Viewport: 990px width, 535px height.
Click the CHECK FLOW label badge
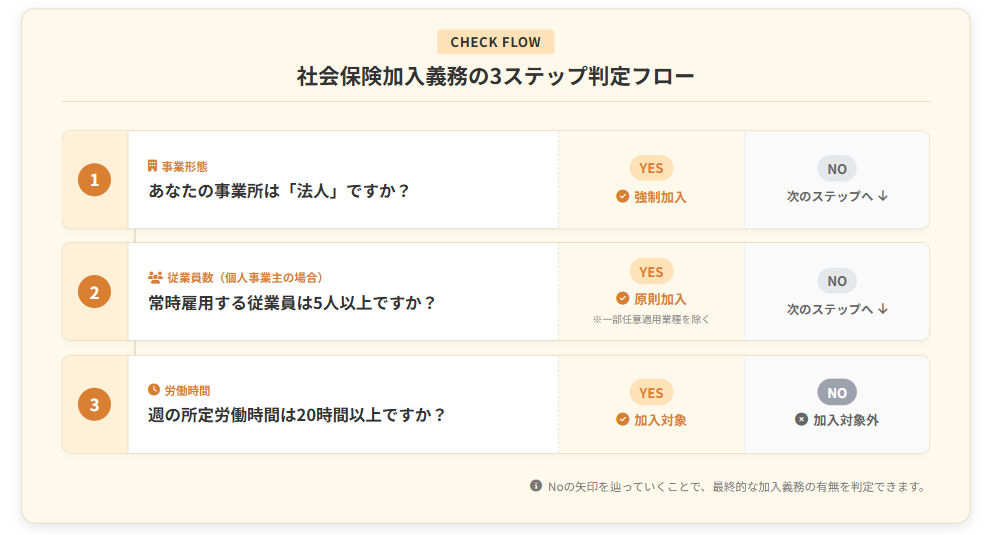[x=495, y=42]
